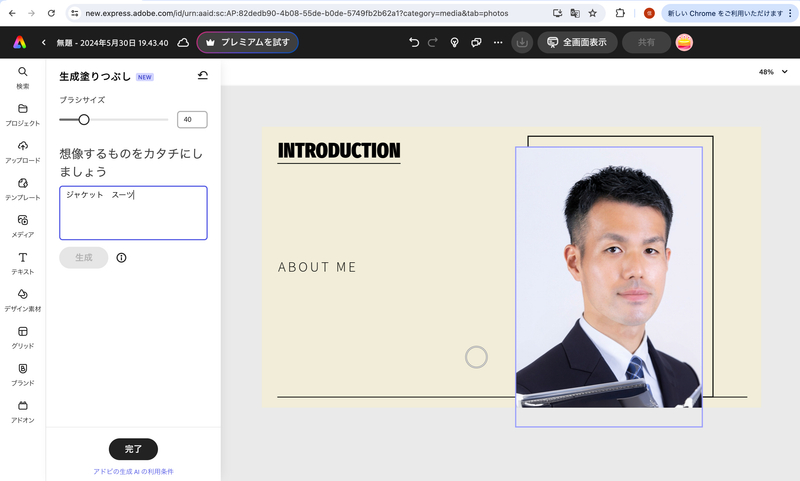
Task: Click the Chrome address bar URL
Action: [x=296, y=13]
